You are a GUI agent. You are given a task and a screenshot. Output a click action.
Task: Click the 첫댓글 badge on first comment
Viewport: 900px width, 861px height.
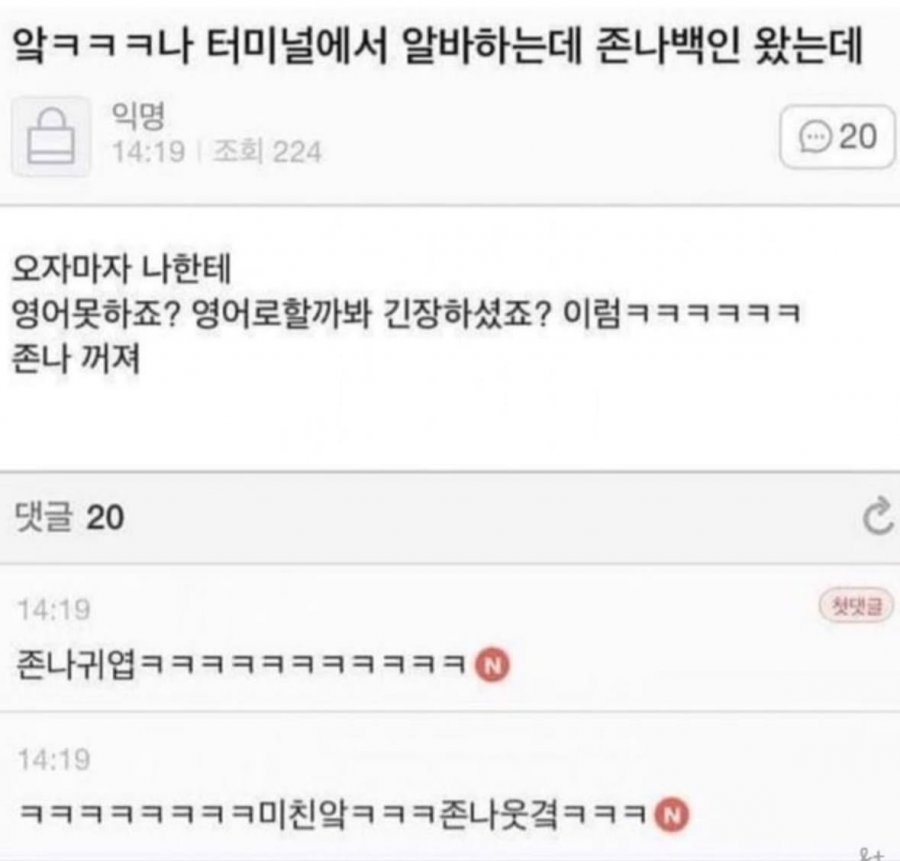tap(856, 606)
